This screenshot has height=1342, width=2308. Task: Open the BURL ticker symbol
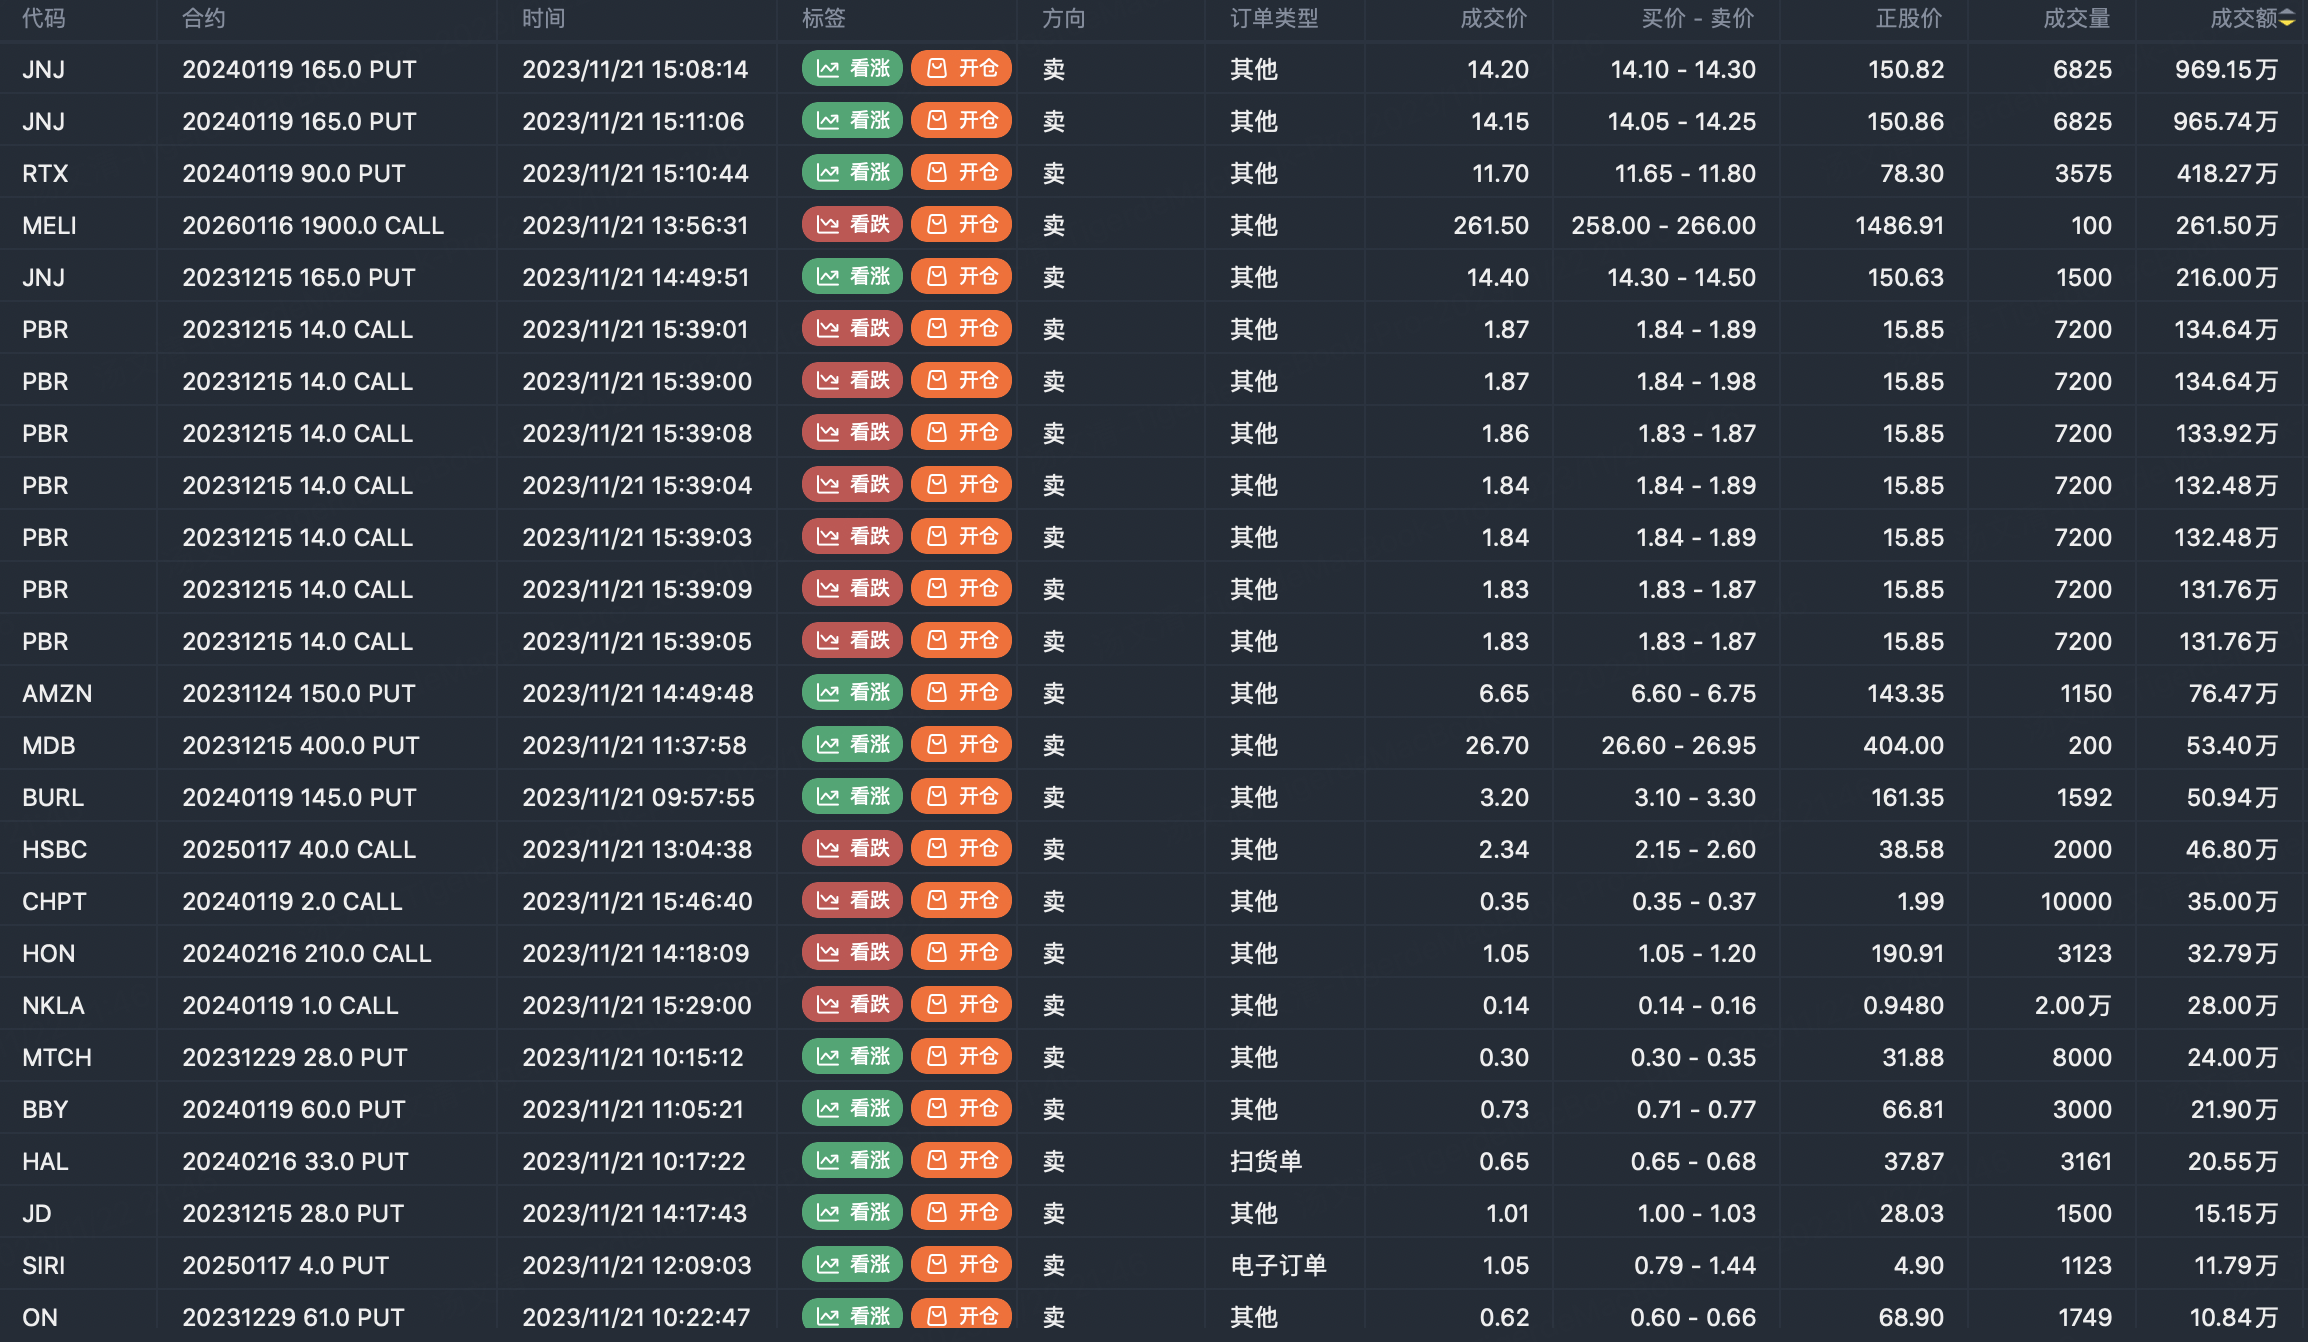[x=53, y=797]
